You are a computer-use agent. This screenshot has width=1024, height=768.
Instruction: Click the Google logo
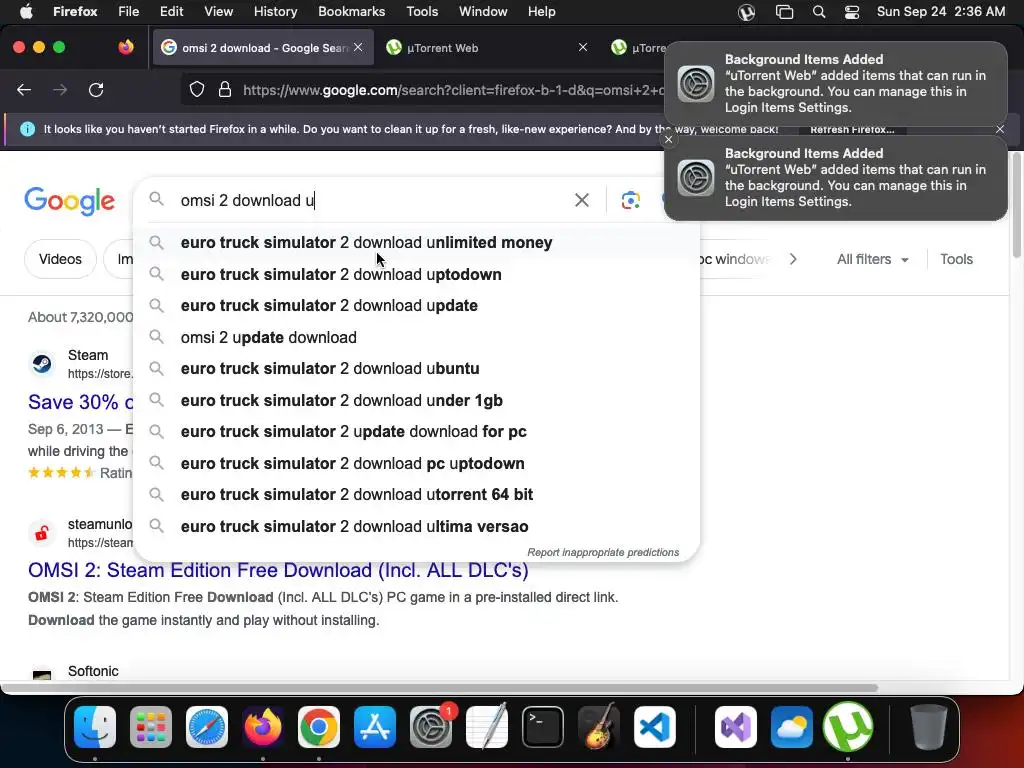click(x=69, y=200)
